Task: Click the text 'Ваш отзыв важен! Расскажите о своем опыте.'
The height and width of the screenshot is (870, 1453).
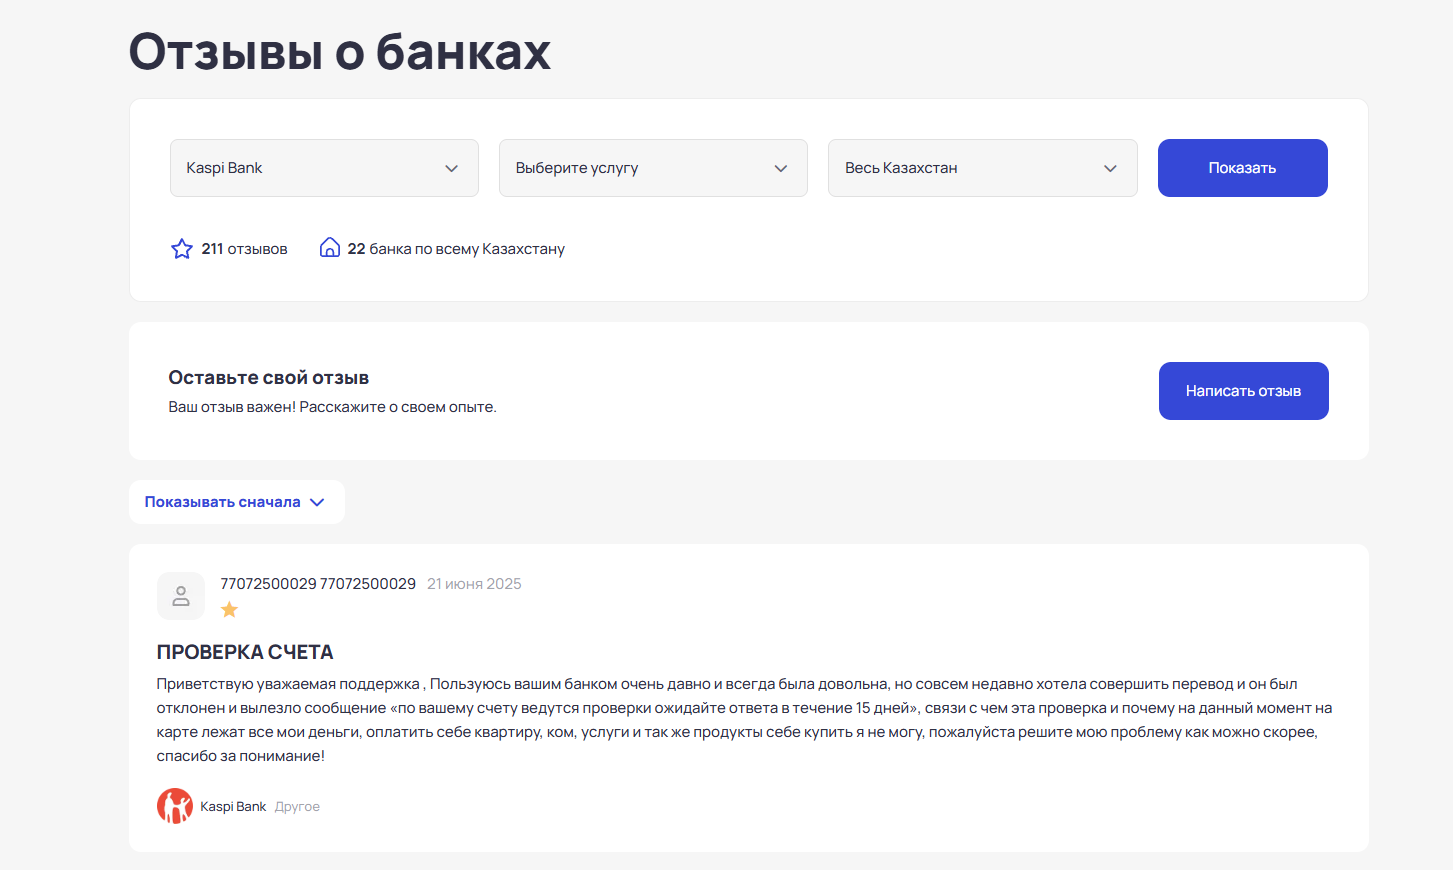Action: [x=332, y=407]
